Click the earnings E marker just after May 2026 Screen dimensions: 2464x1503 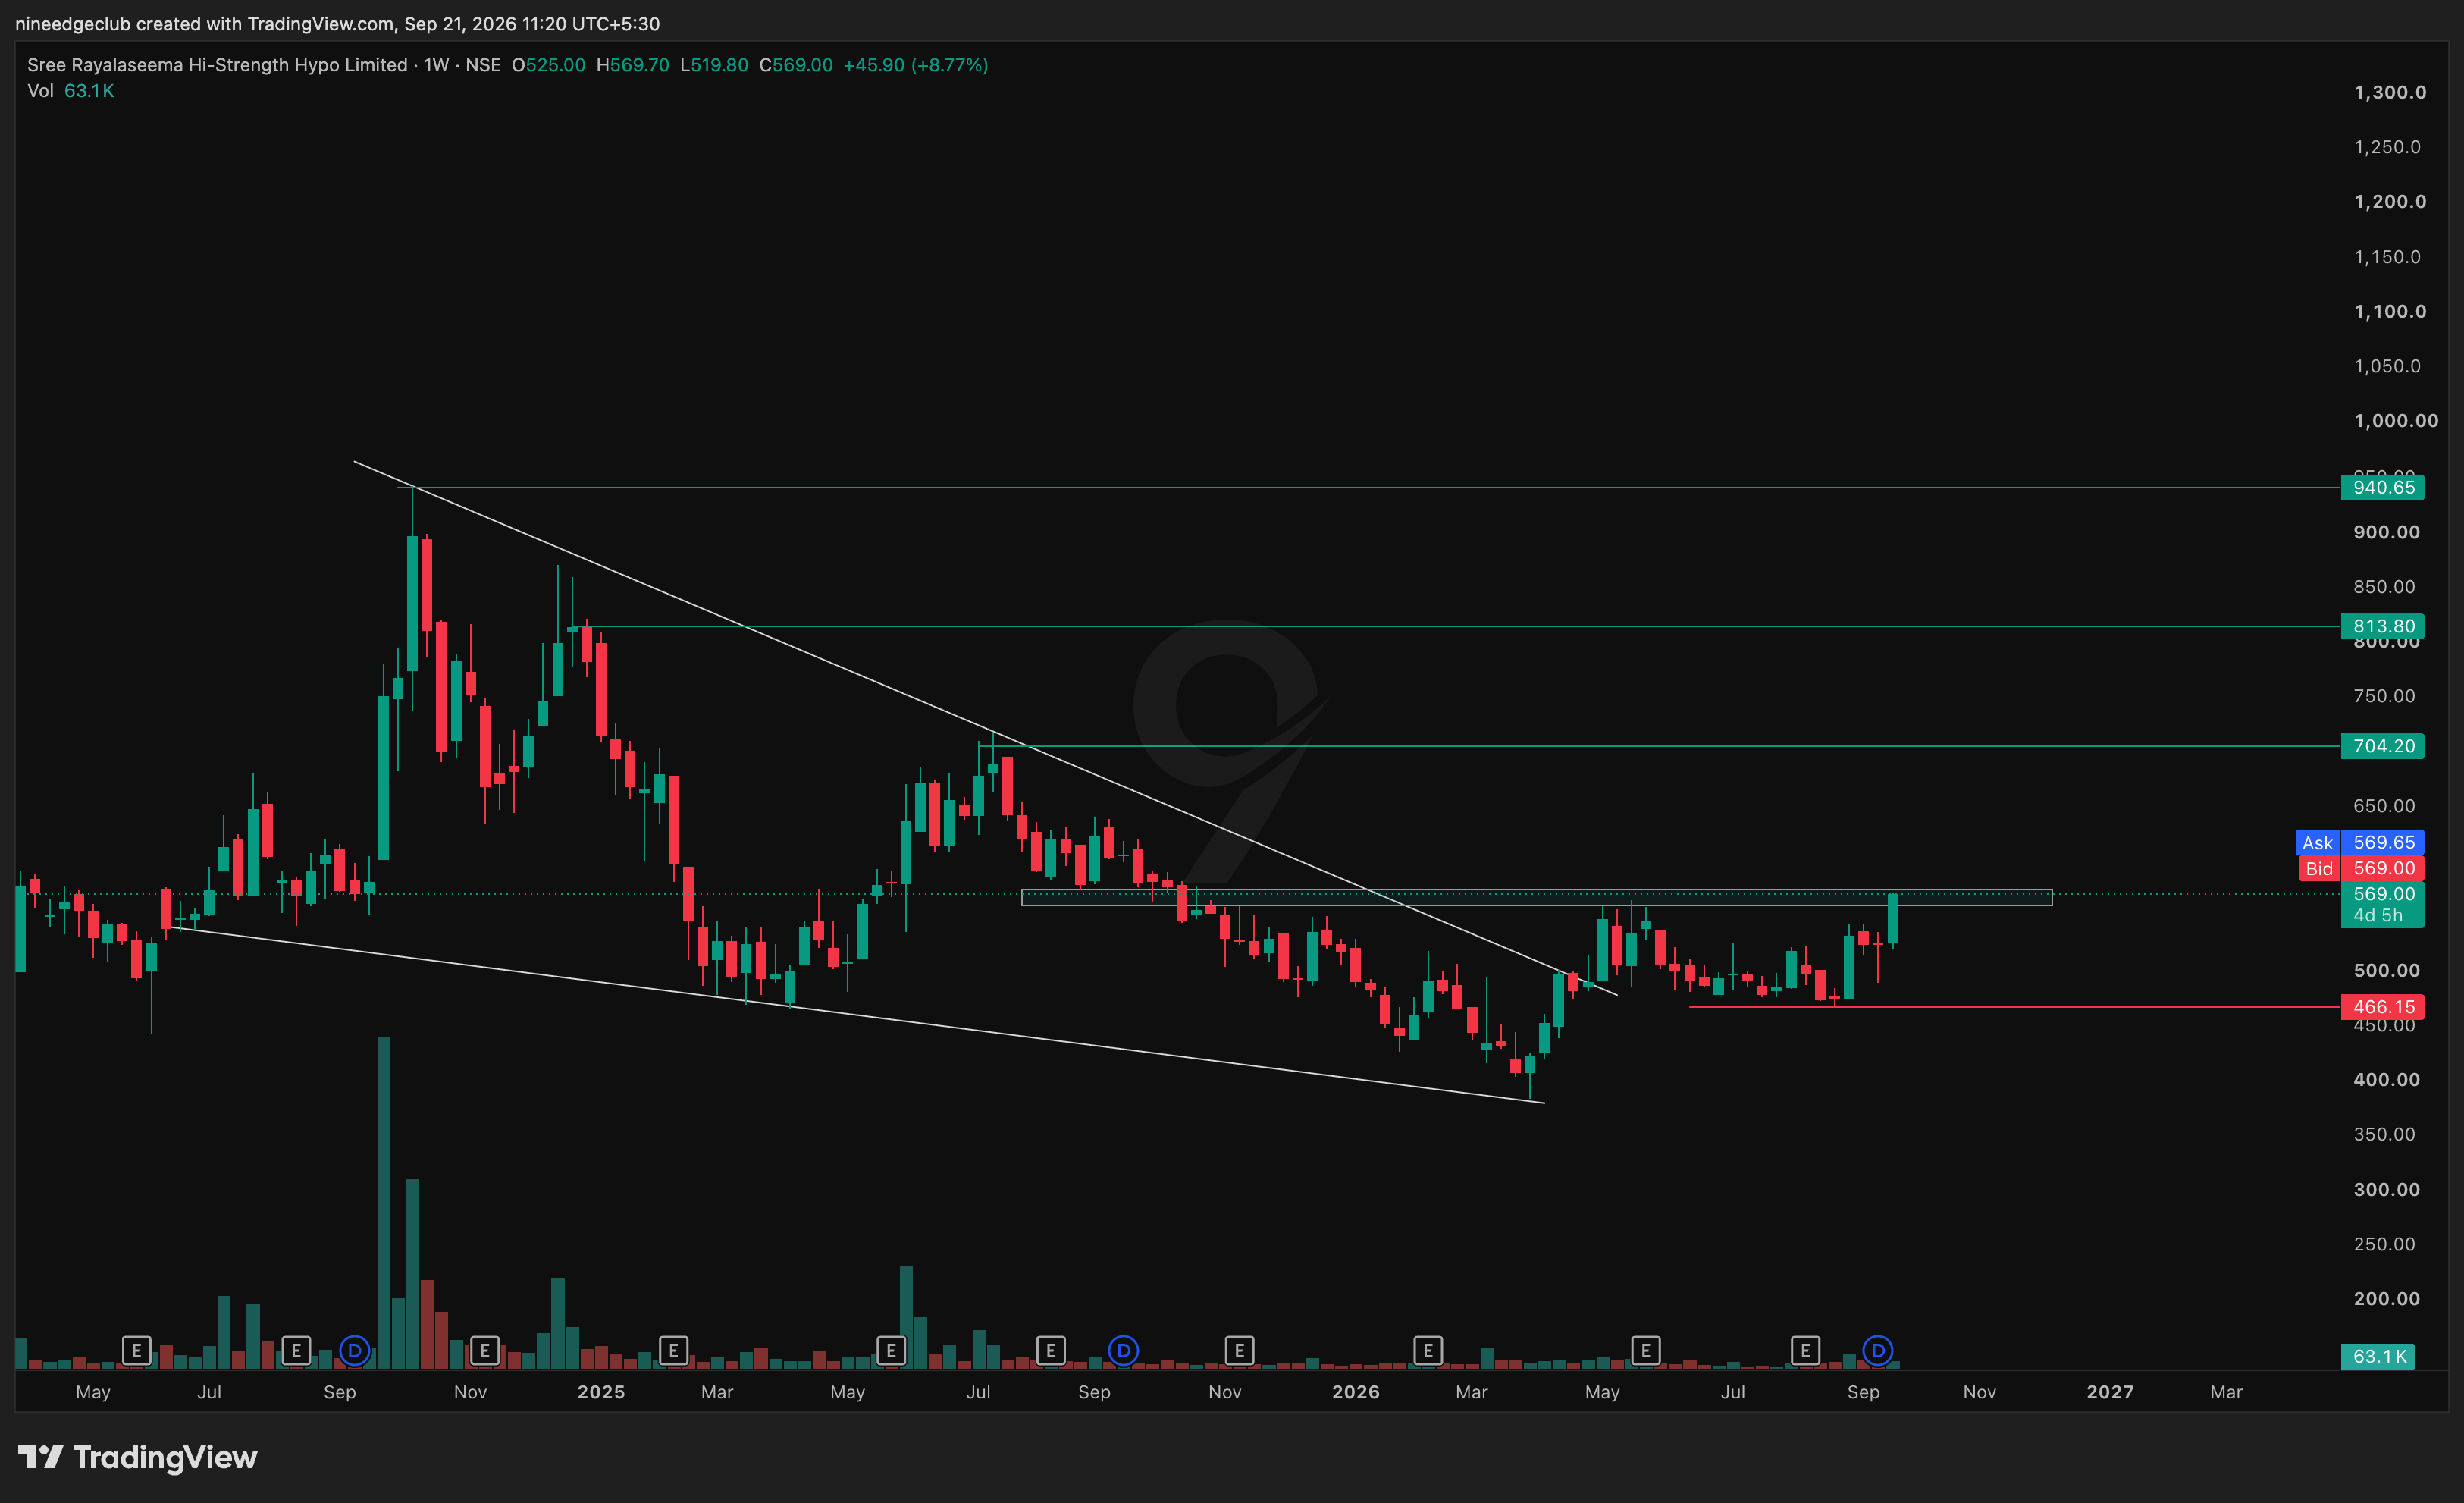(1646, 1351)
